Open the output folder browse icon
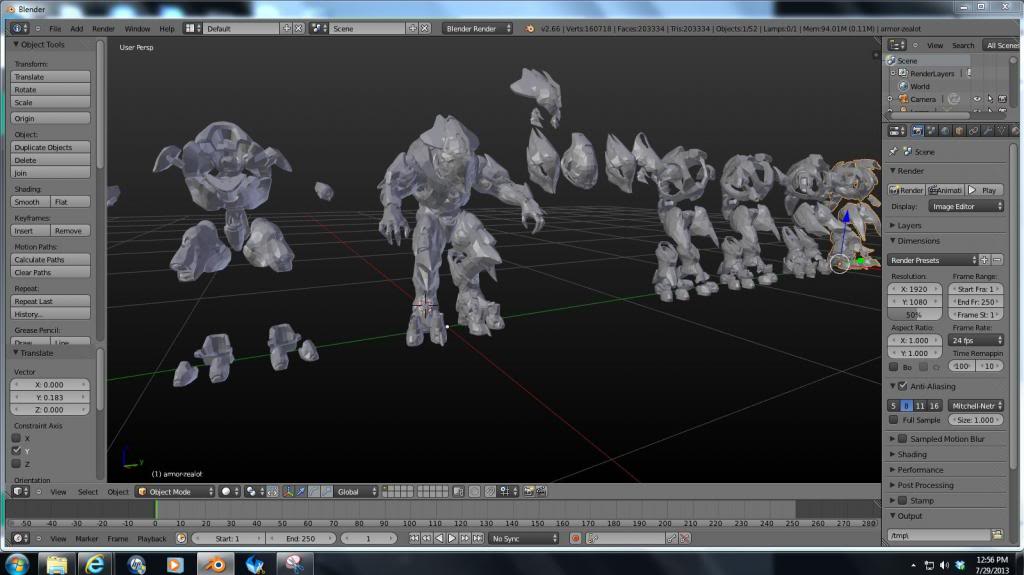 point(996,535)
